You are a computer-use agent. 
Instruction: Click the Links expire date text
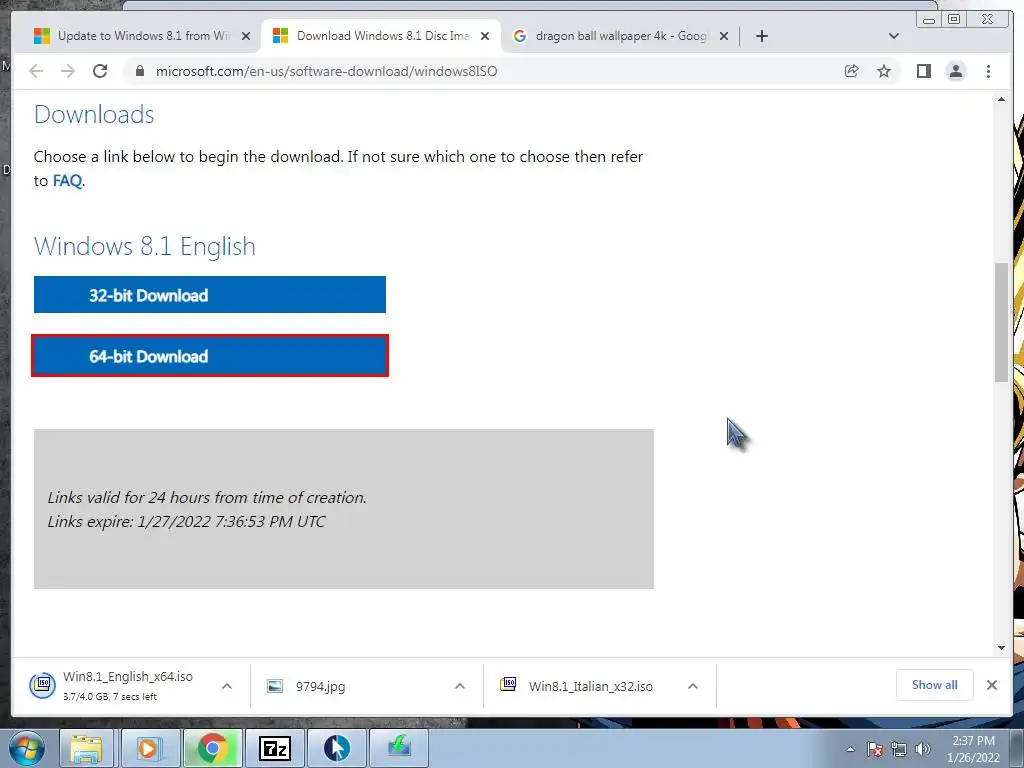coord(186,521)
